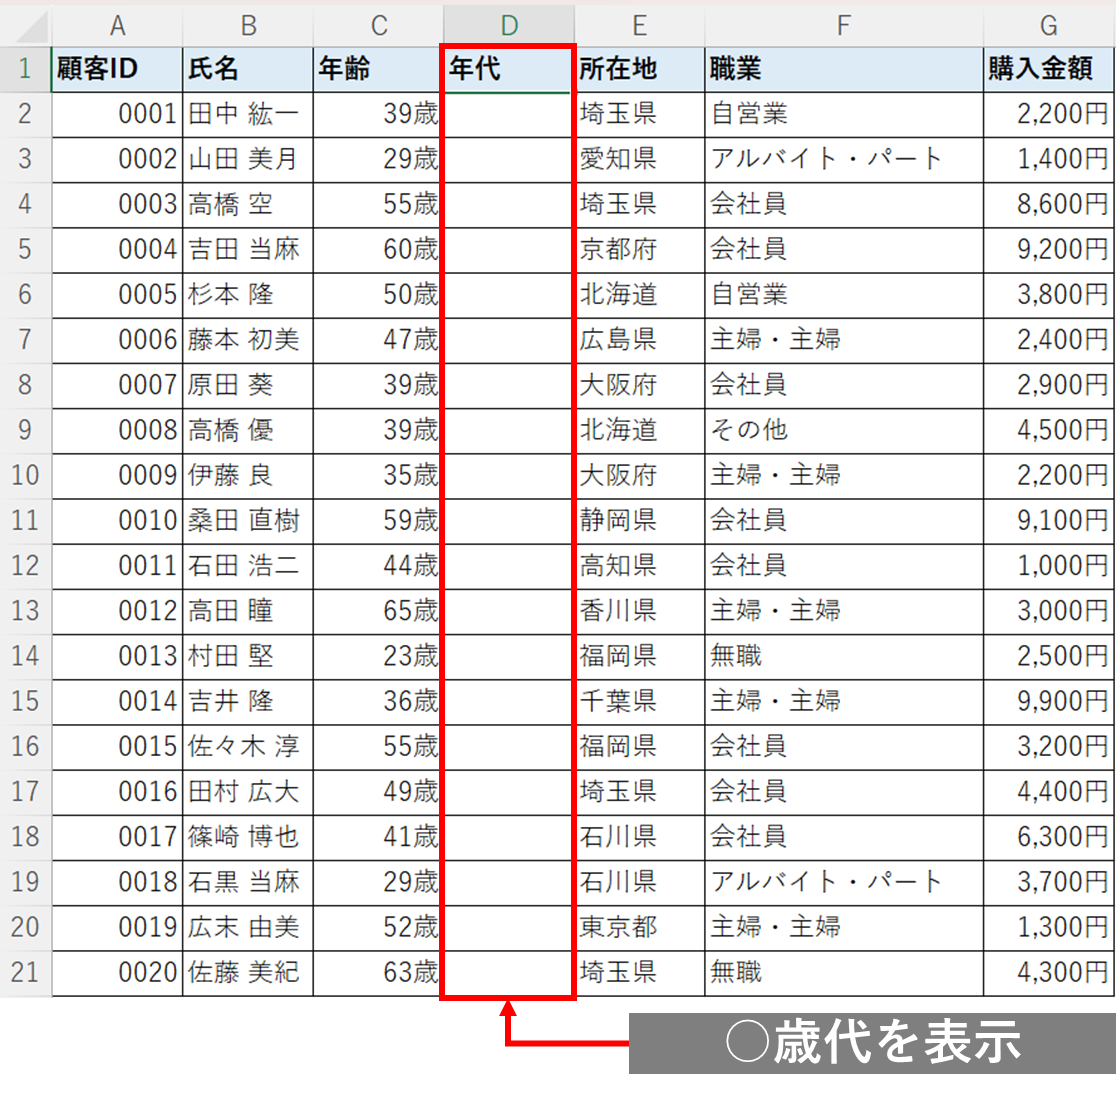Click アルバイト・パート cell in row 3
The image size is (1116, 1104).
pos(843,159)
